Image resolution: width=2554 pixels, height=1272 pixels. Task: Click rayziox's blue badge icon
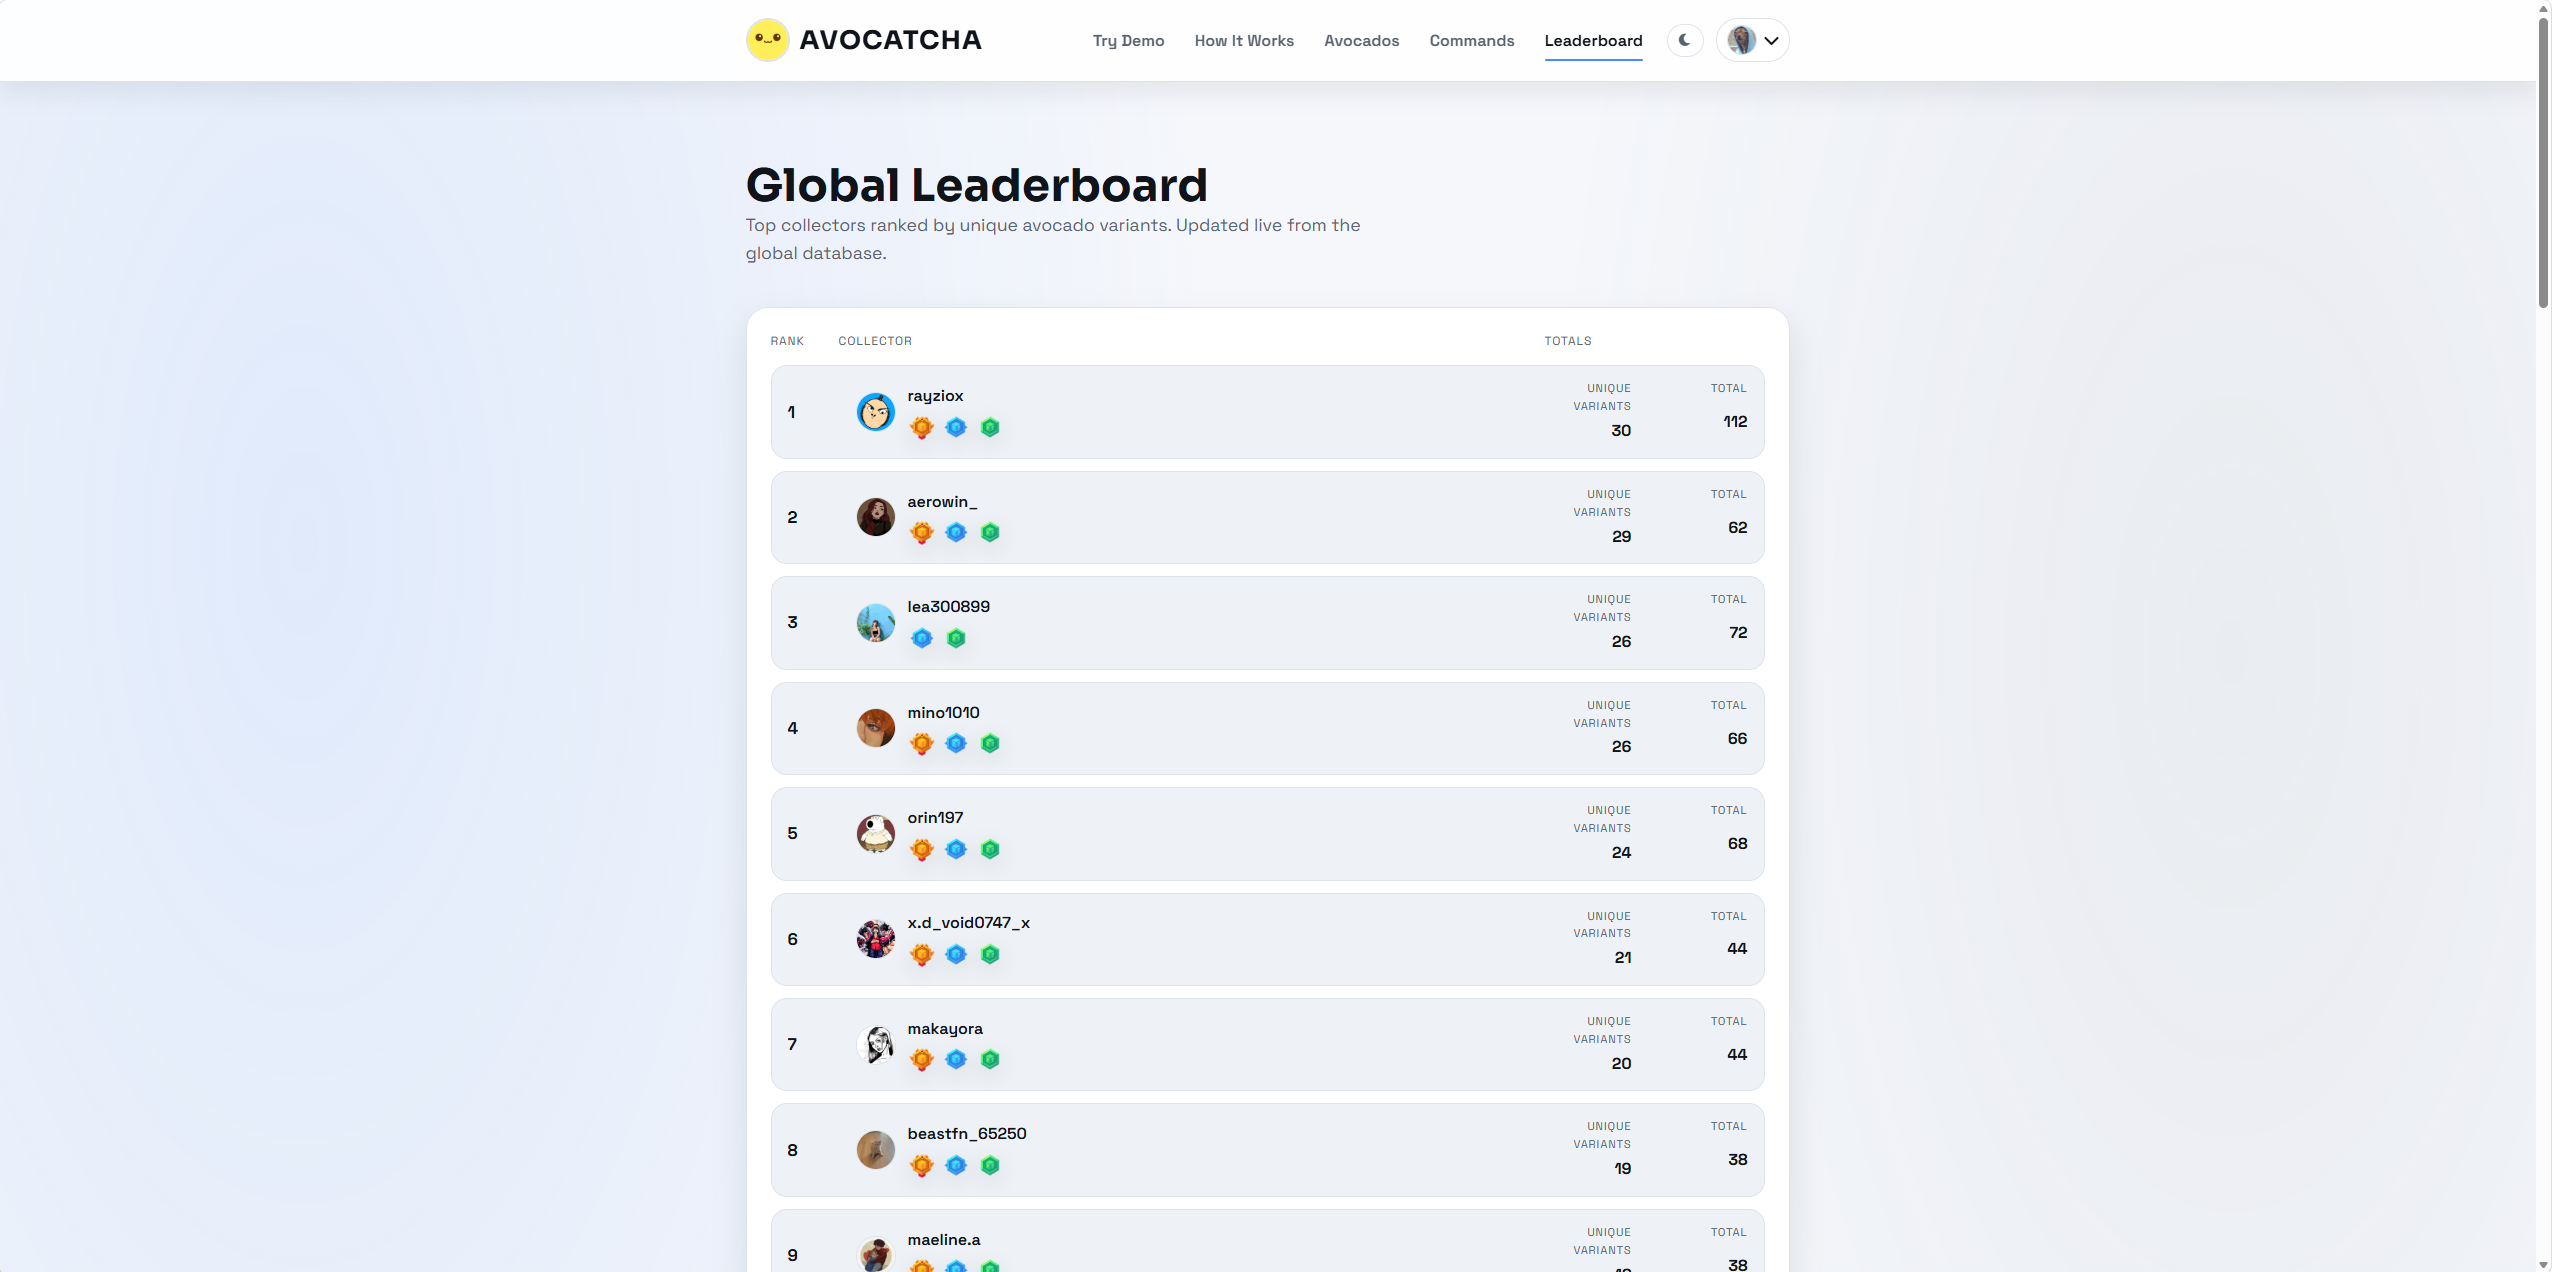click(x=956, y=428)
